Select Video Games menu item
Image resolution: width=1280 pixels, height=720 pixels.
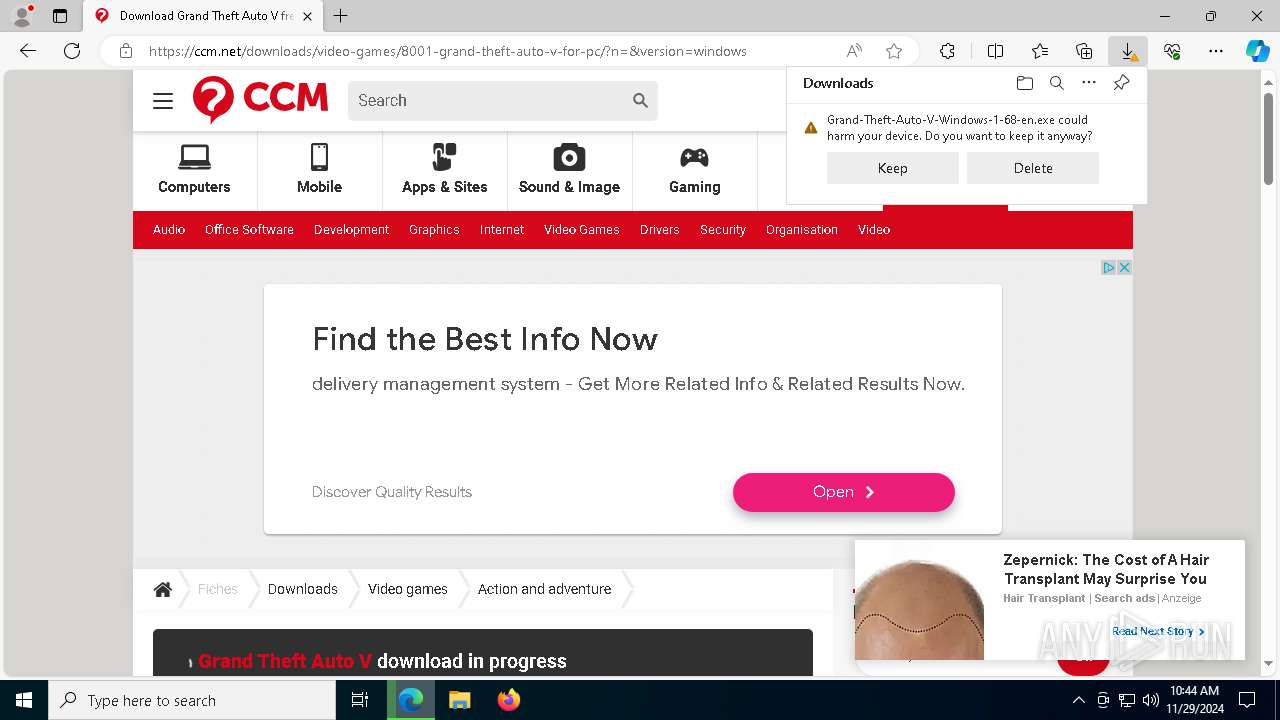[582, 230]
